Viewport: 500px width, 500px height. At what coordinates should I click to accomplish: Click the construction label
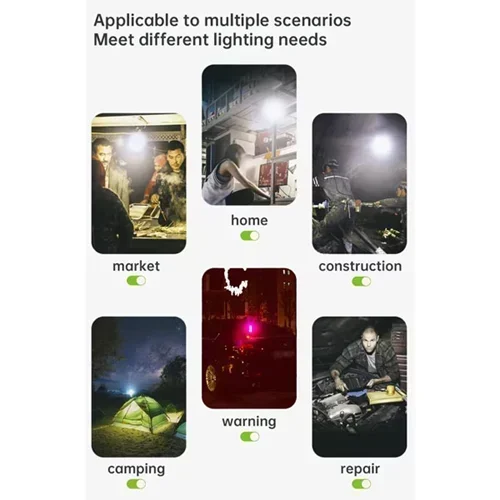[360, 266]
